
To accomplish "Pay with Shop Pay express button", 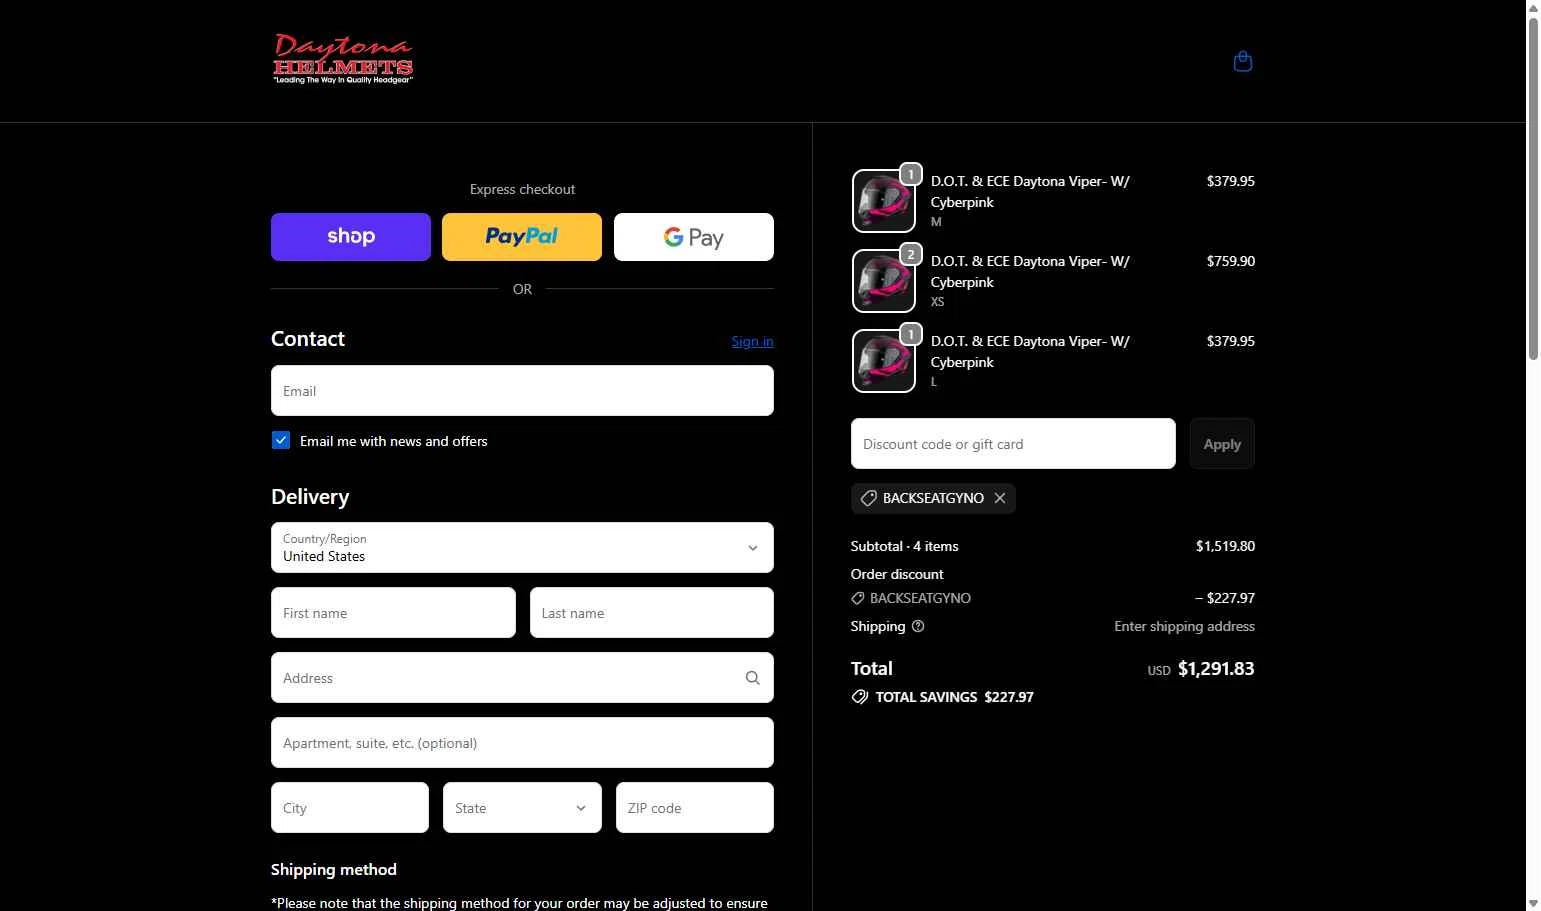I will tap(351, 237).
